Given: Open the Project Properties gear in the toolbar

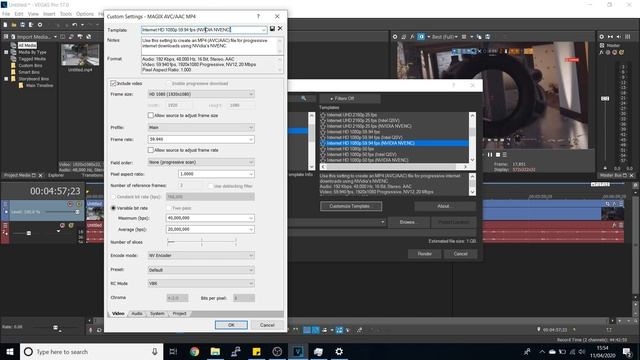Looking at the screenshot, I should 40,25.
